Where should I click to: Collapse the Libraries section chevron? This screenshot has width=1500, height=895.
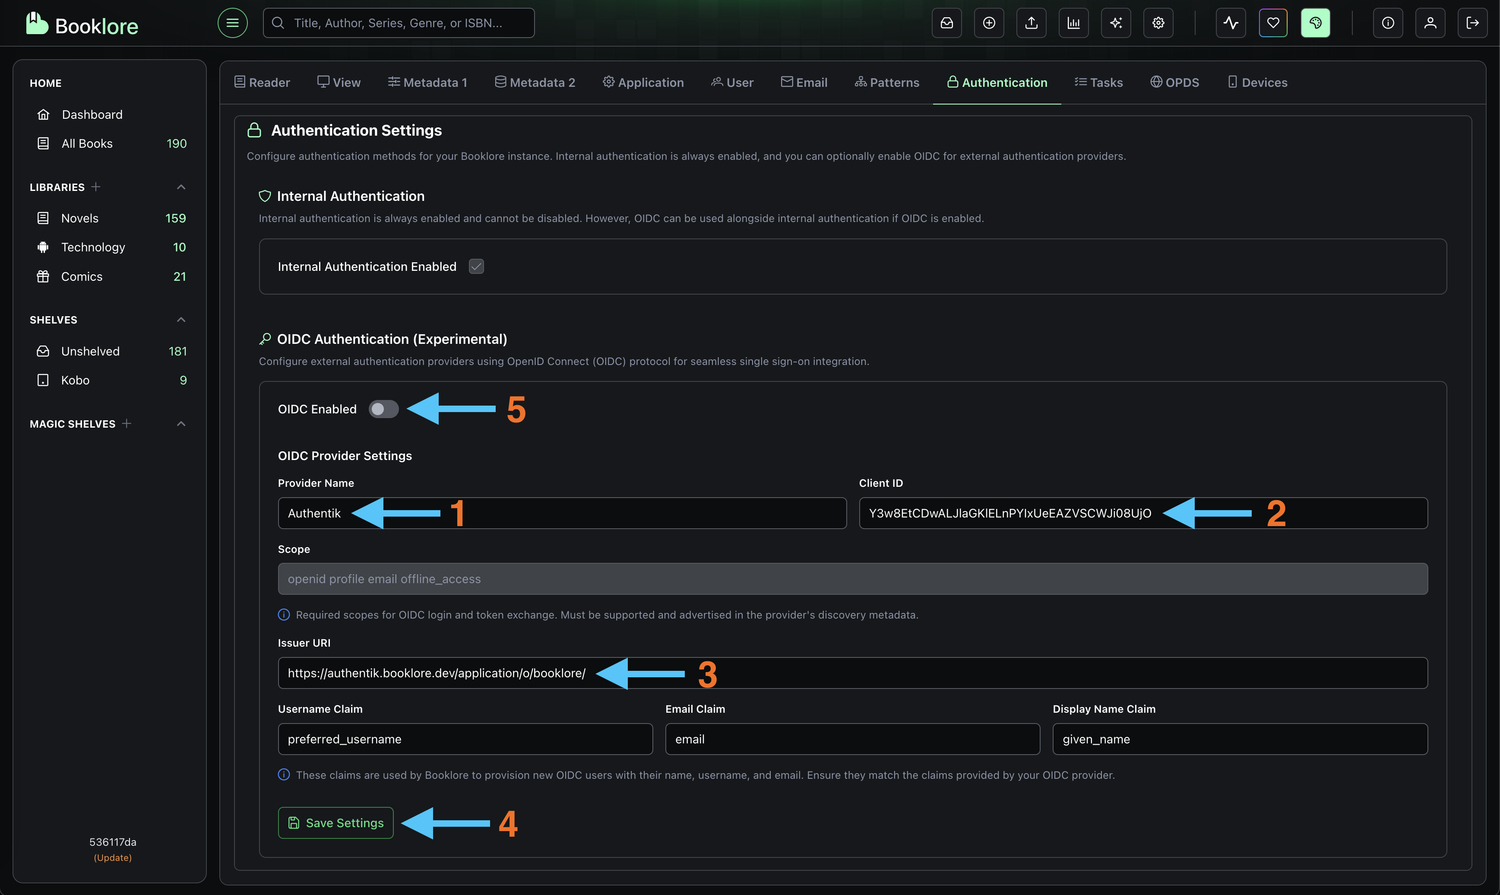click(x=181, y=187)
